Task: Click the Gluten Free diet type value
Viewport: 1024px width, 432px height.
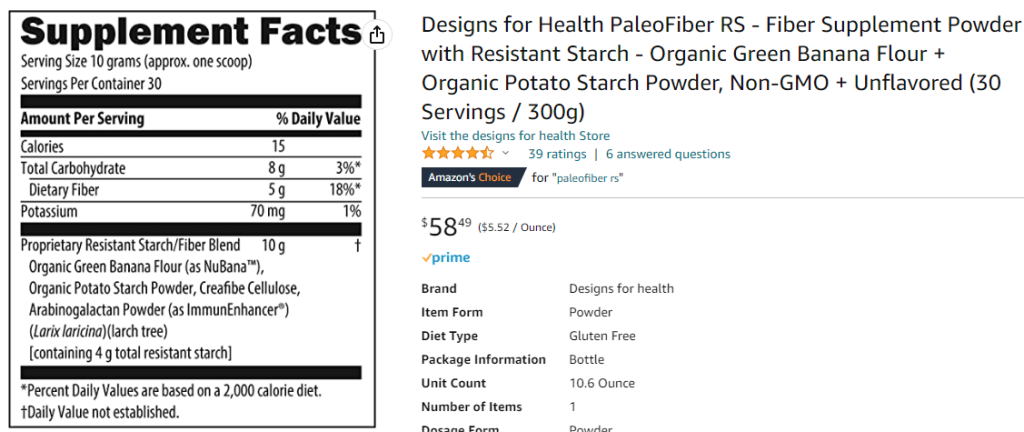Action: (602, 336)
